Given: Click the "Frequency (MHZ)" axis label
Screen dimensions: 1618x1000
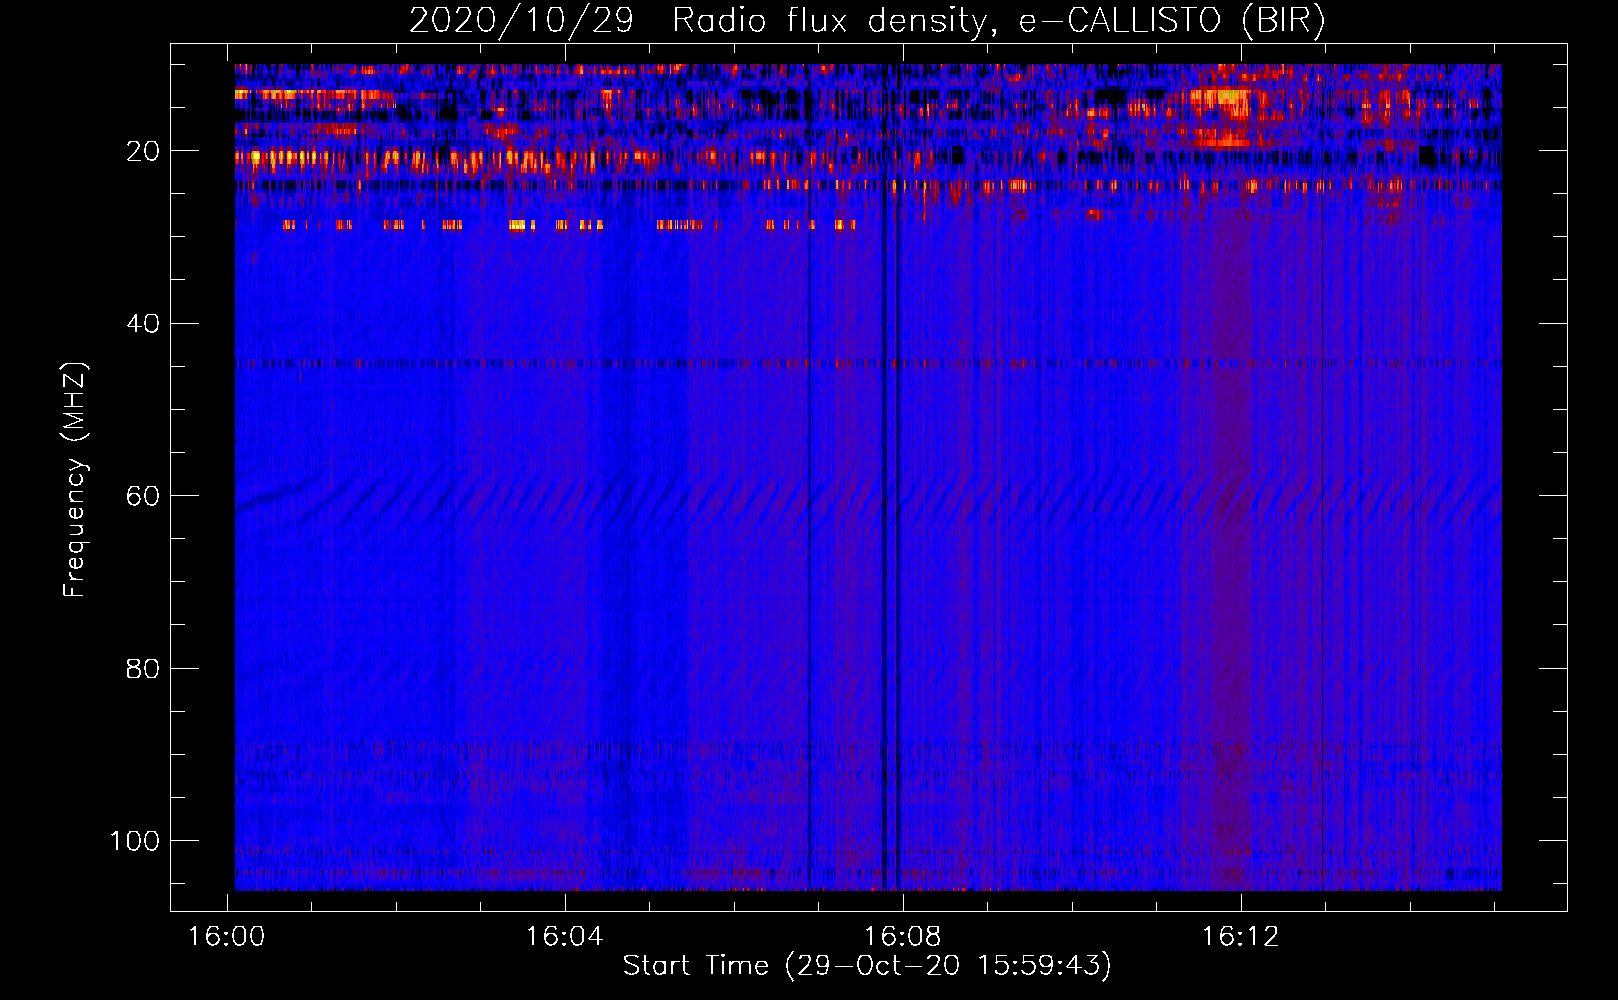Looking at the screenshot, I should [74, 480].
